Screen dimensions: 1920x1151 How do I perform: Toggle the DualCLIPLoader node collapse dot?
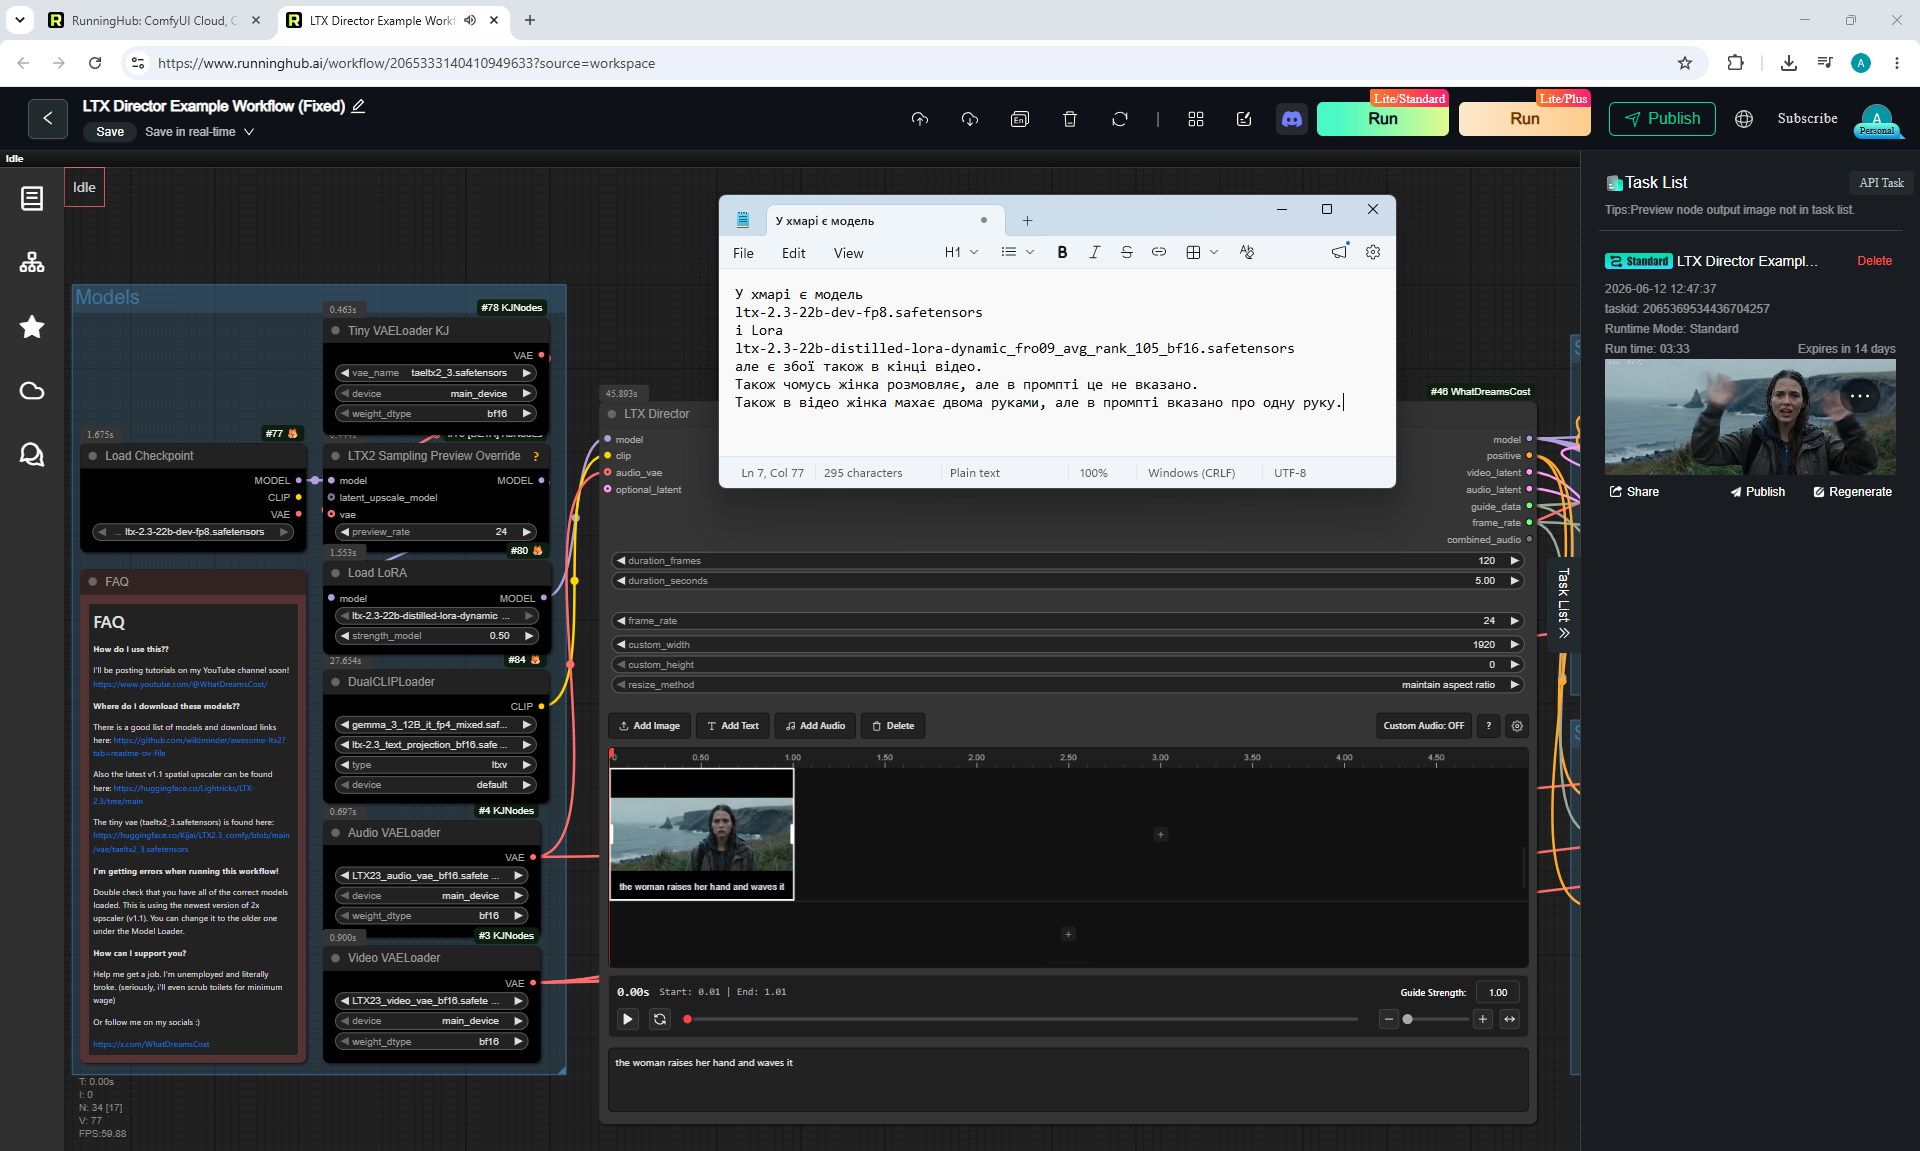pyautogui.click(x=335, y=682)
